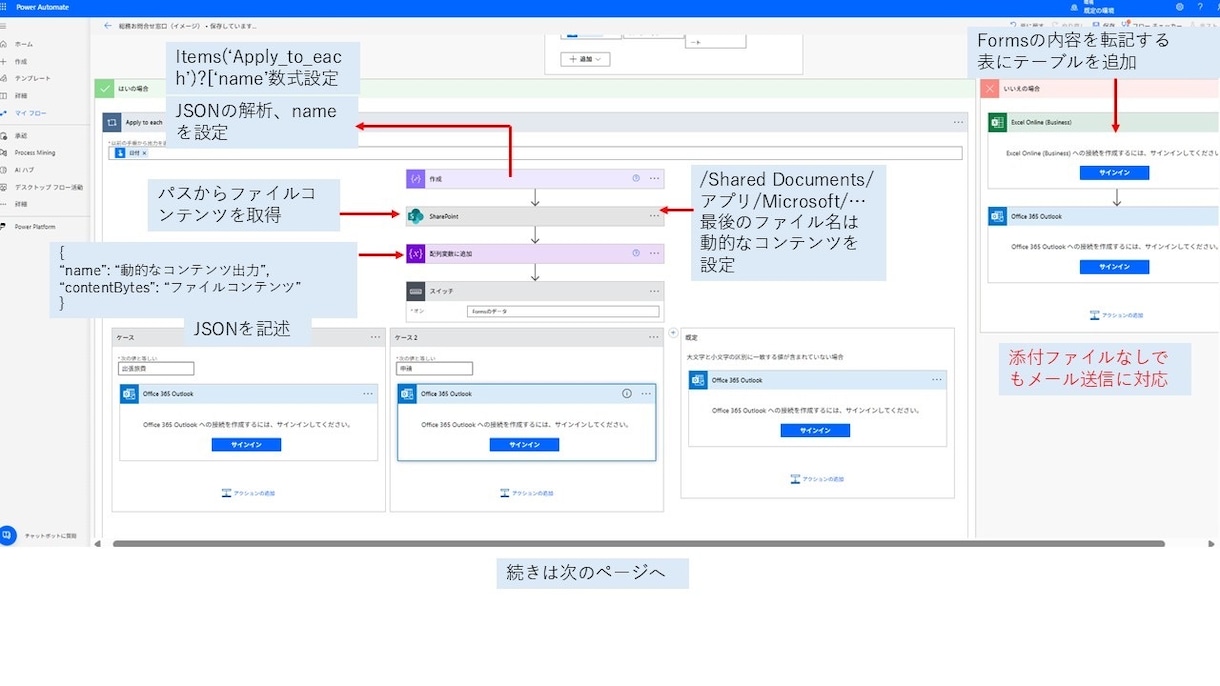This screenshot has height=686, width=1220.
Task: Click サインイン in 既定 Outlook card
Action: pyautogui.click(x=815, y=431)
